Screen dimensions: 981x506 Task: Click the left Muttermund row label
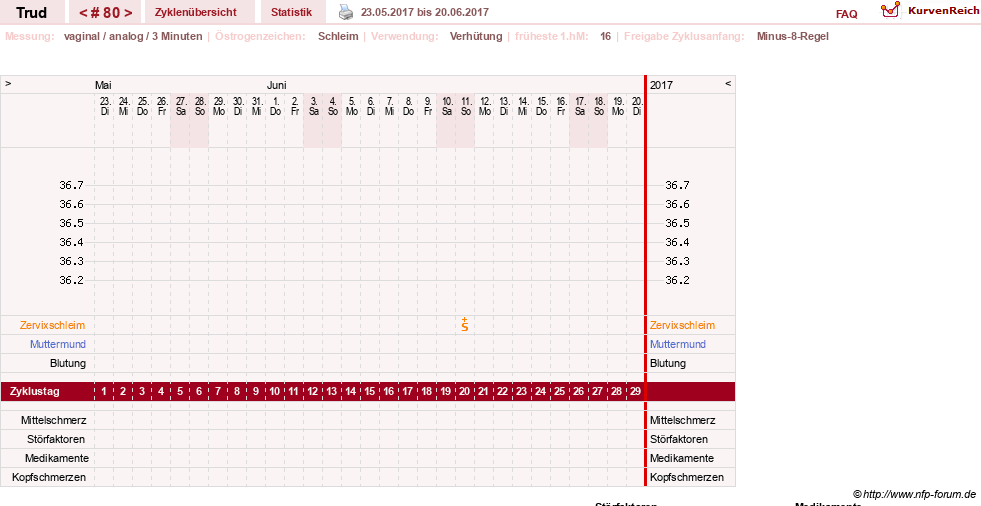coord(58,344)
